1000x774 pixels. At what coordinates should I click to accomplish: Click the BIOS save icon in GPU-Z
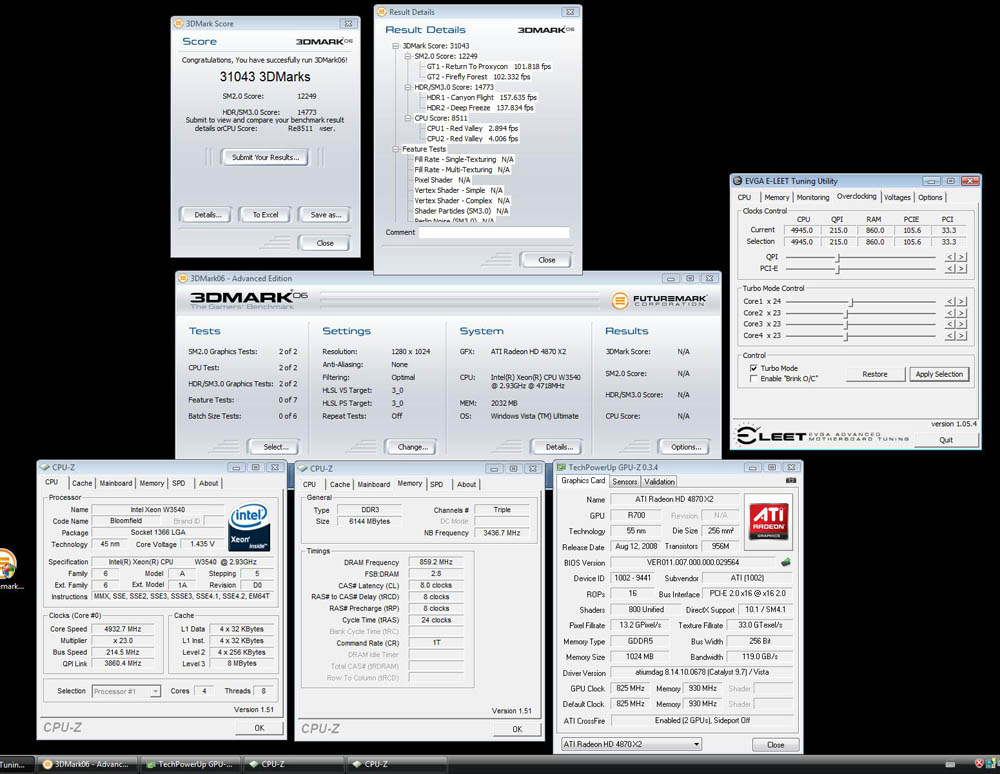tap(786, 562)
